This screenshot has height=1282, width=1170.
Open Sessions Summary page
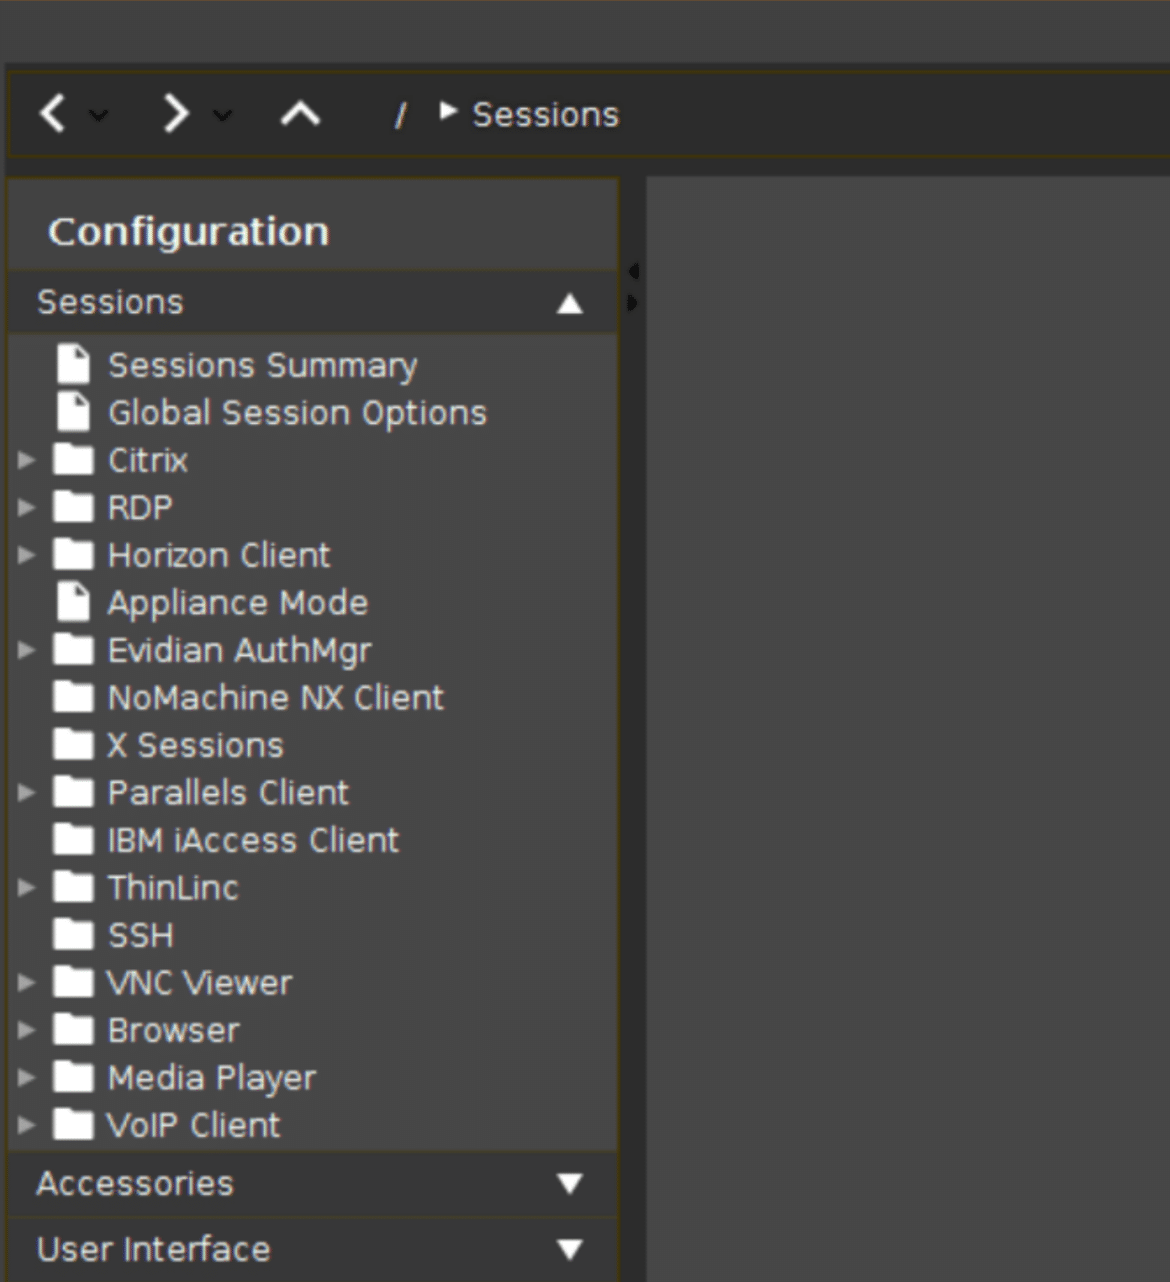click(x=263, y=366)
